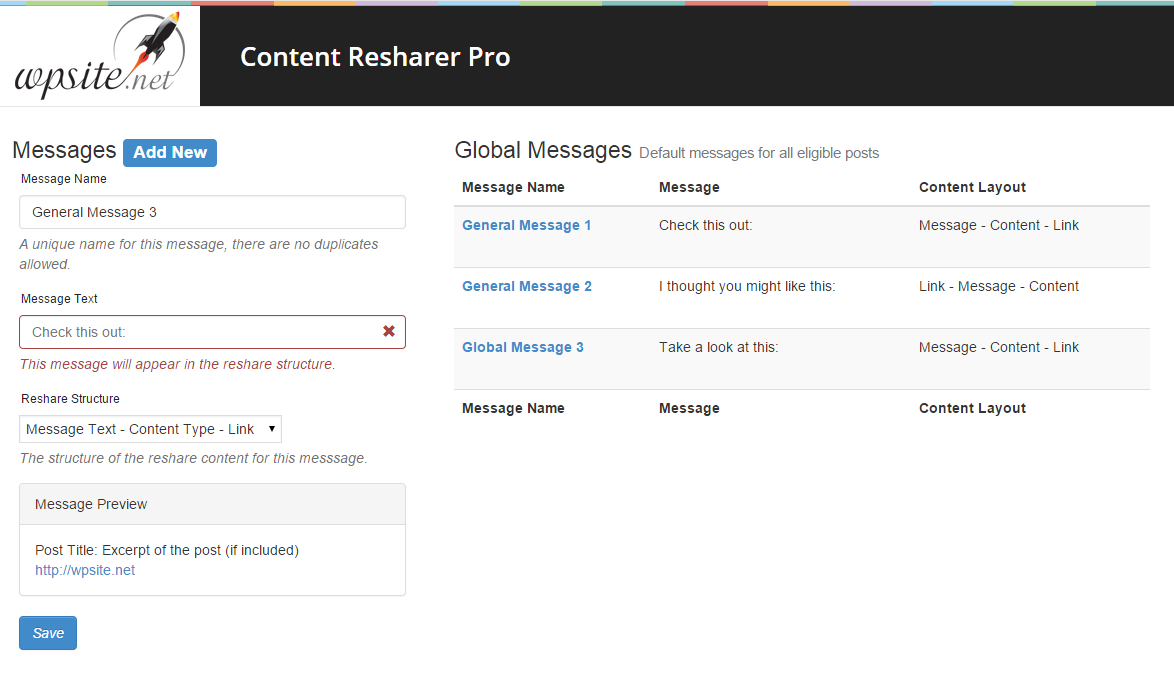Click 'Default messages for all eligible posts' subtitle
The image size is (1174, 676).
pyautogui.click(x=758, y=153)
